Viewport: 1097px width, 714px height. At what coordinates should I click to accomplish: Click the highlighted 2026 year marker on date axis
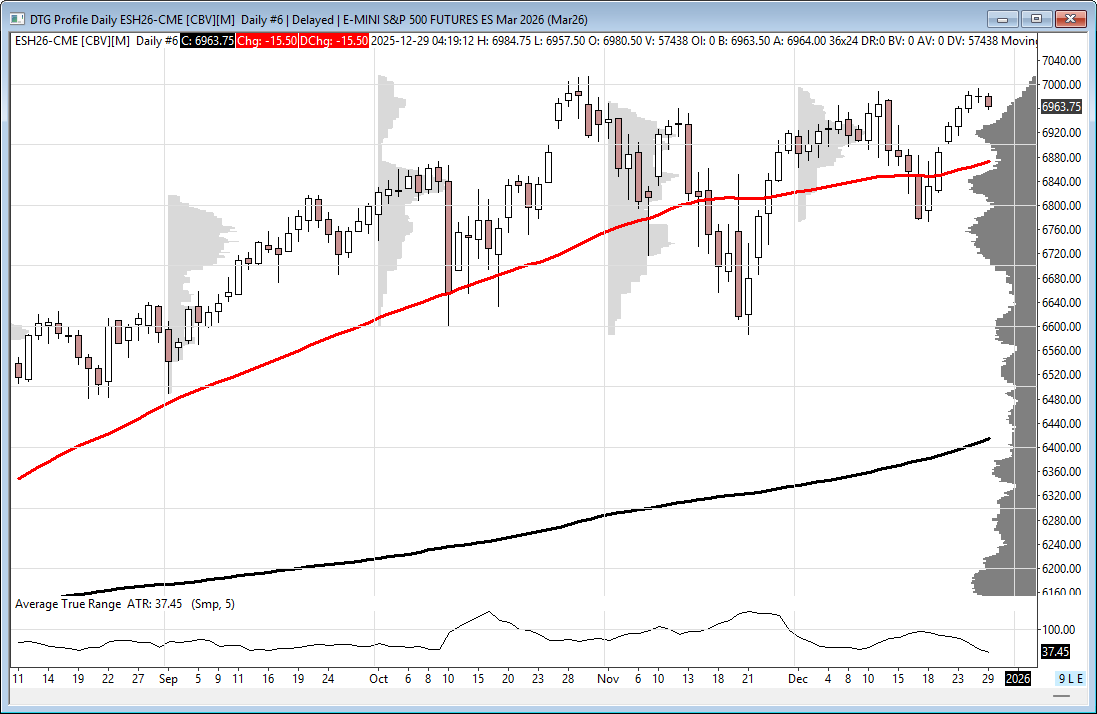tap(1018, 678)
